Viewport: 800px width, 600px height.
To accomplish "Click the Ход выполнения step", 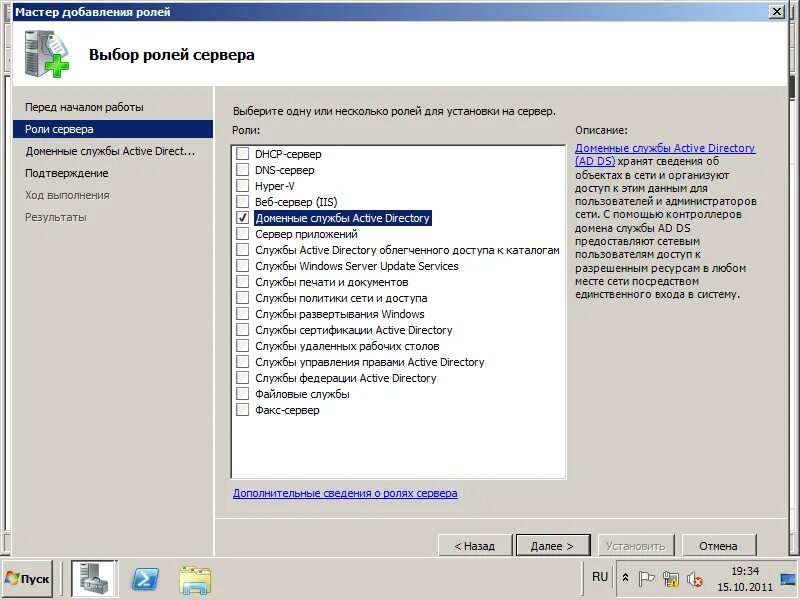I will coord(67,195).
